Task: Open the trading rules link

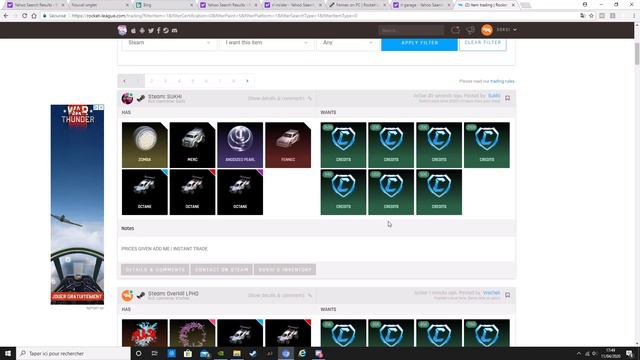Action: 502,81
